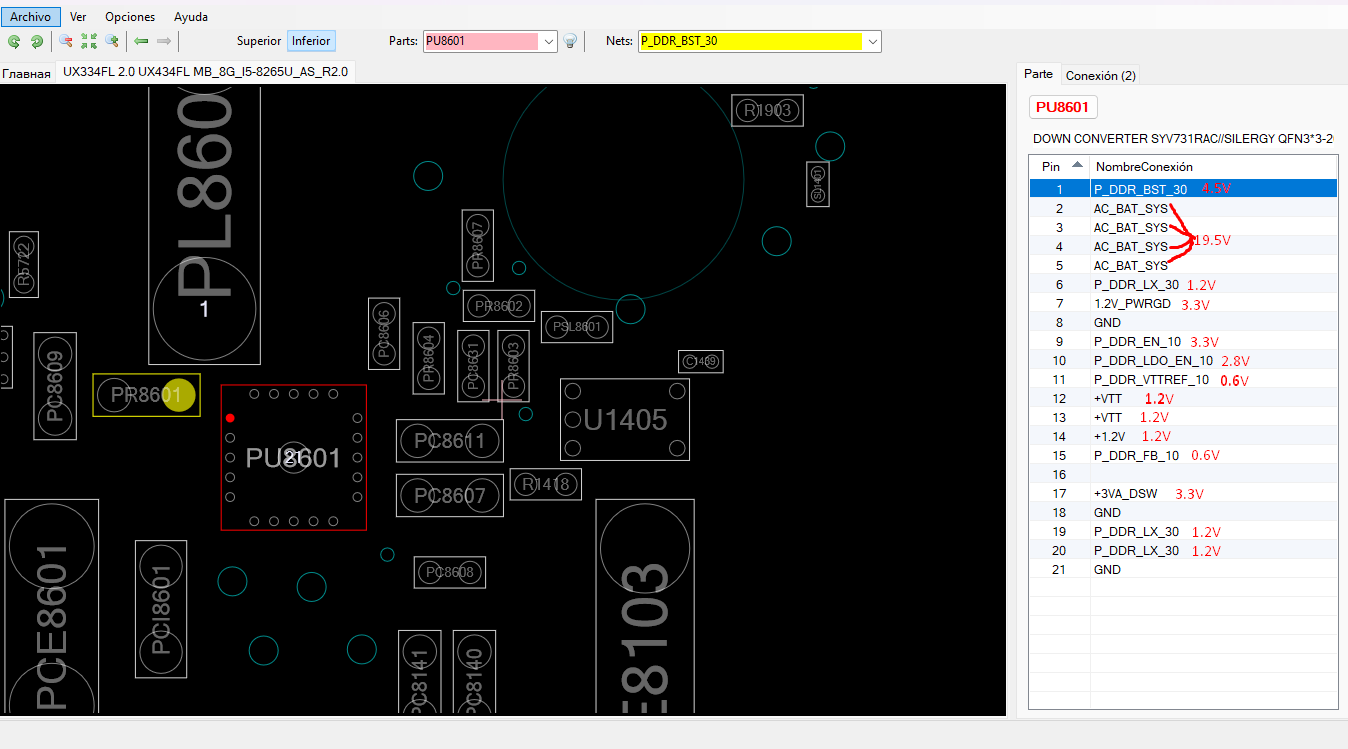This screenshot has height=749, width=1348.
Task: Click the green back arrow icon
Action: coord(141,41)
